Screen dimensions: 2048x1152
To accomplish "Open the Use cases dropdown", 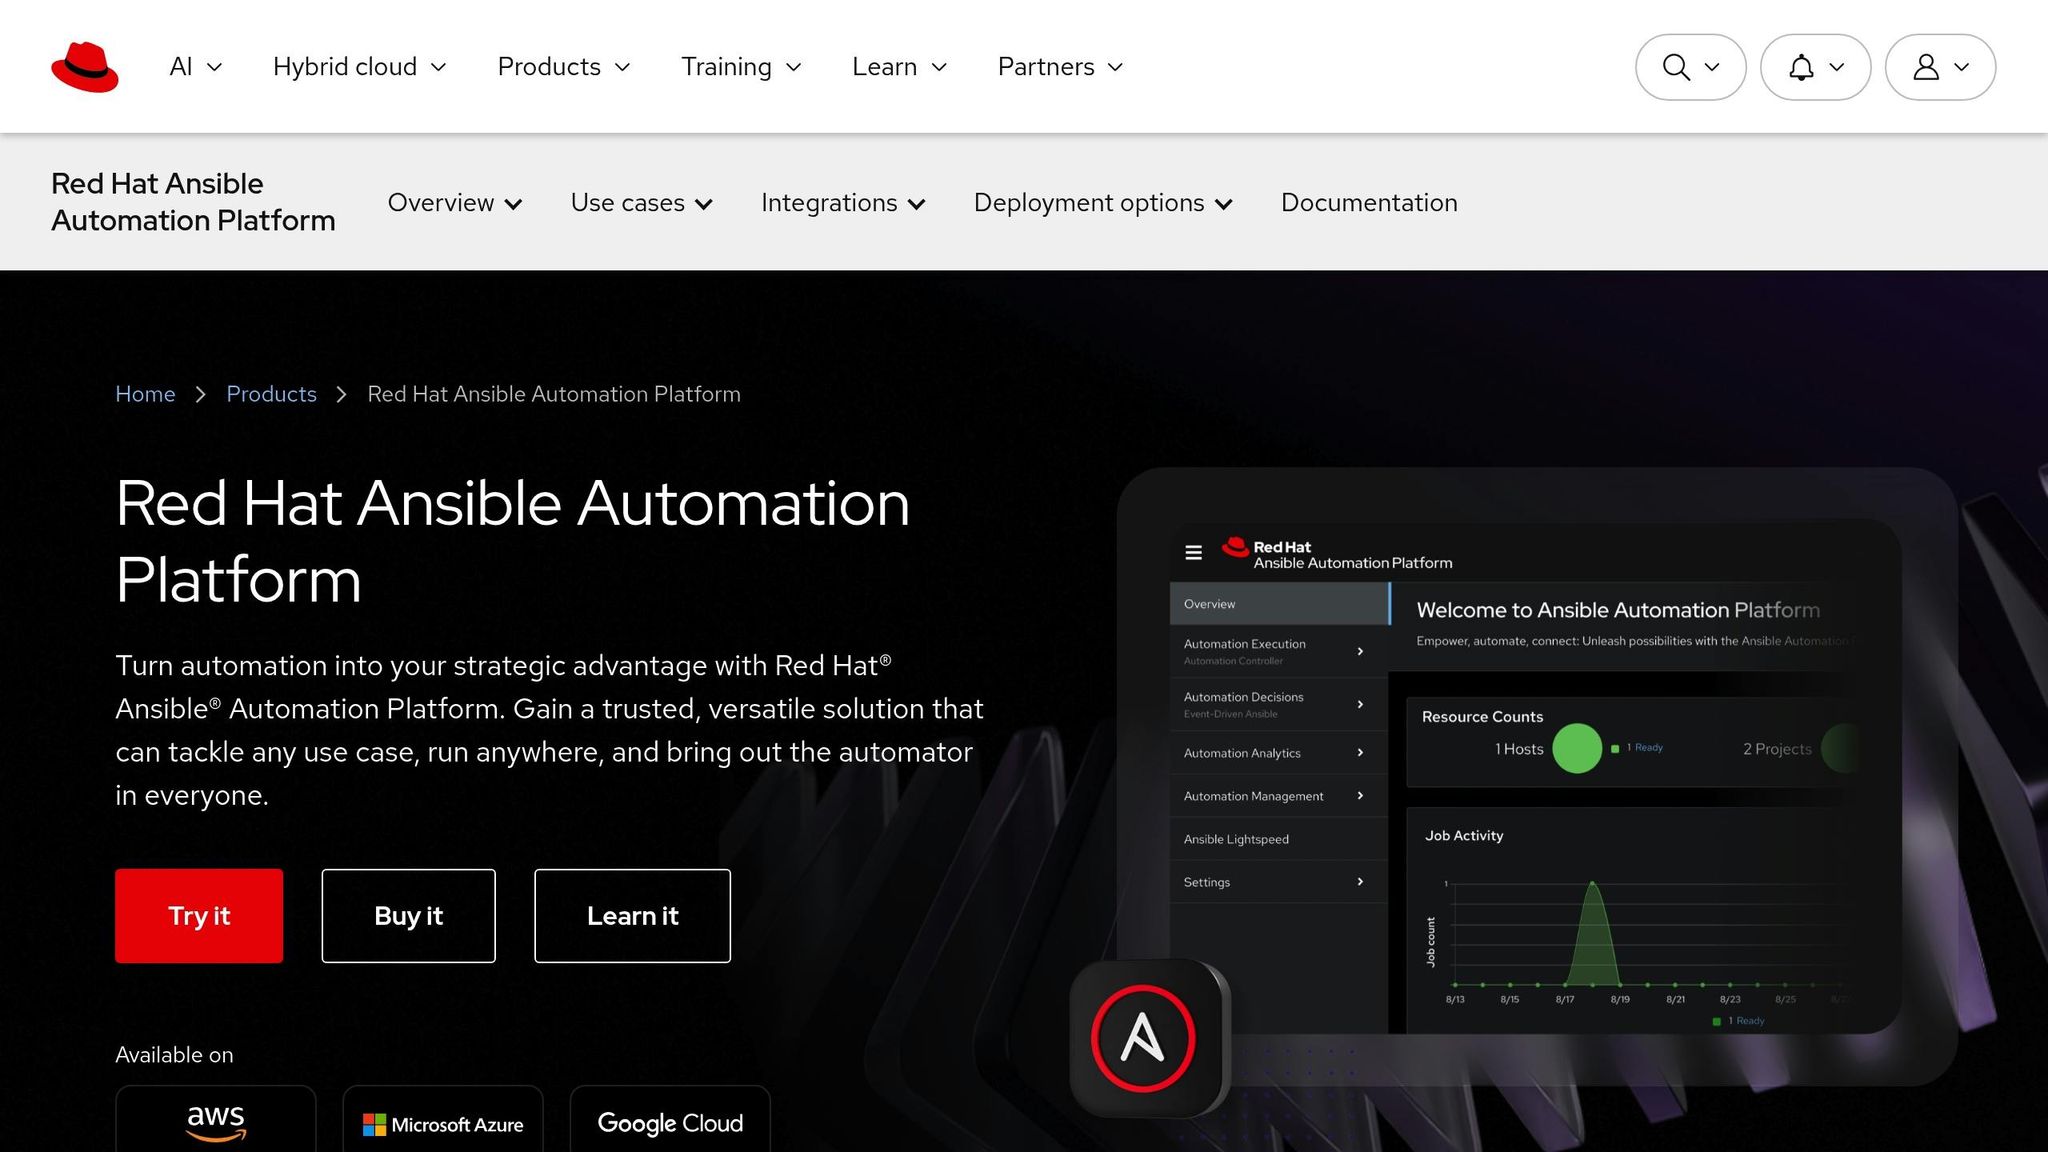I will [x=640, y=203].
